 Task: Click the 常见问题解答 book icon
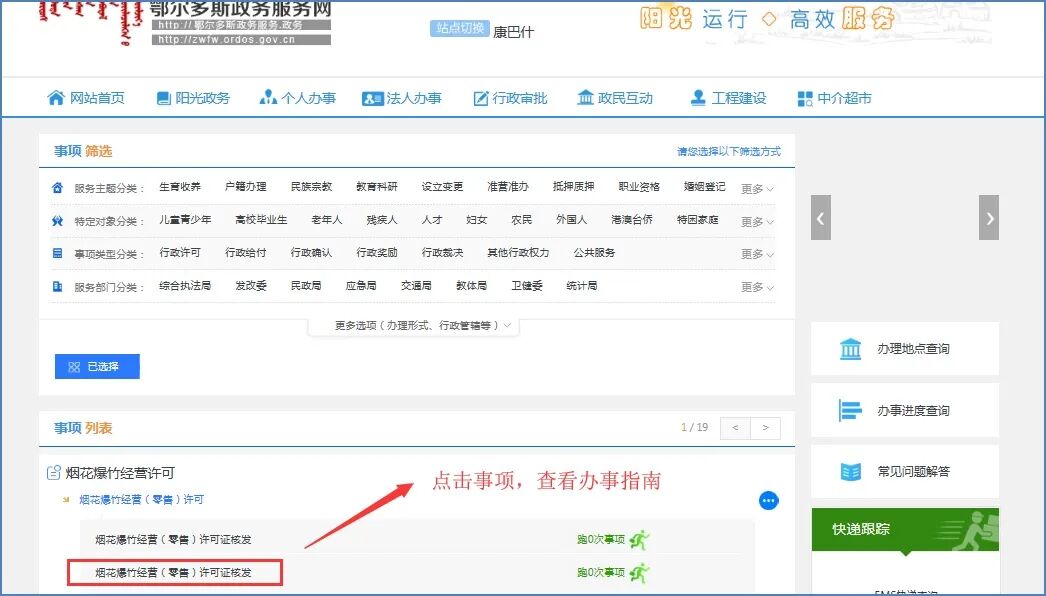pyautogui.click(x=850, y=470)
